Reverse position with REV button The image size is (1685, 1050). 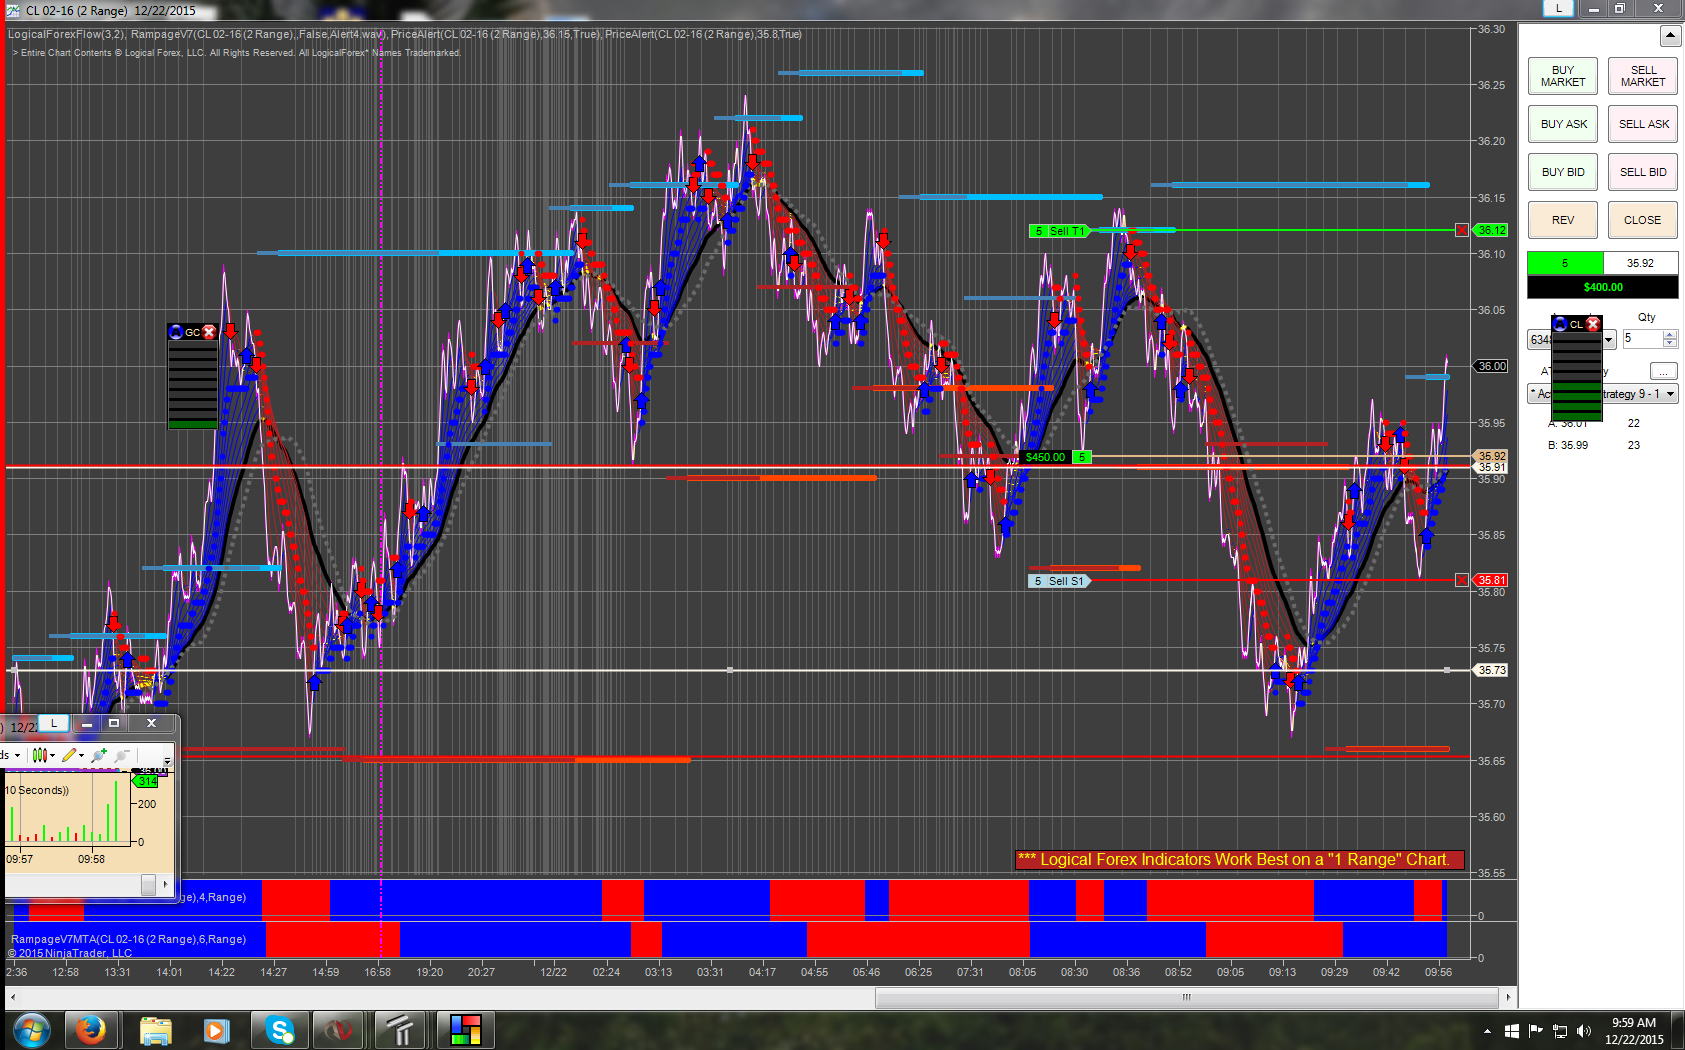pos(1563,220)
